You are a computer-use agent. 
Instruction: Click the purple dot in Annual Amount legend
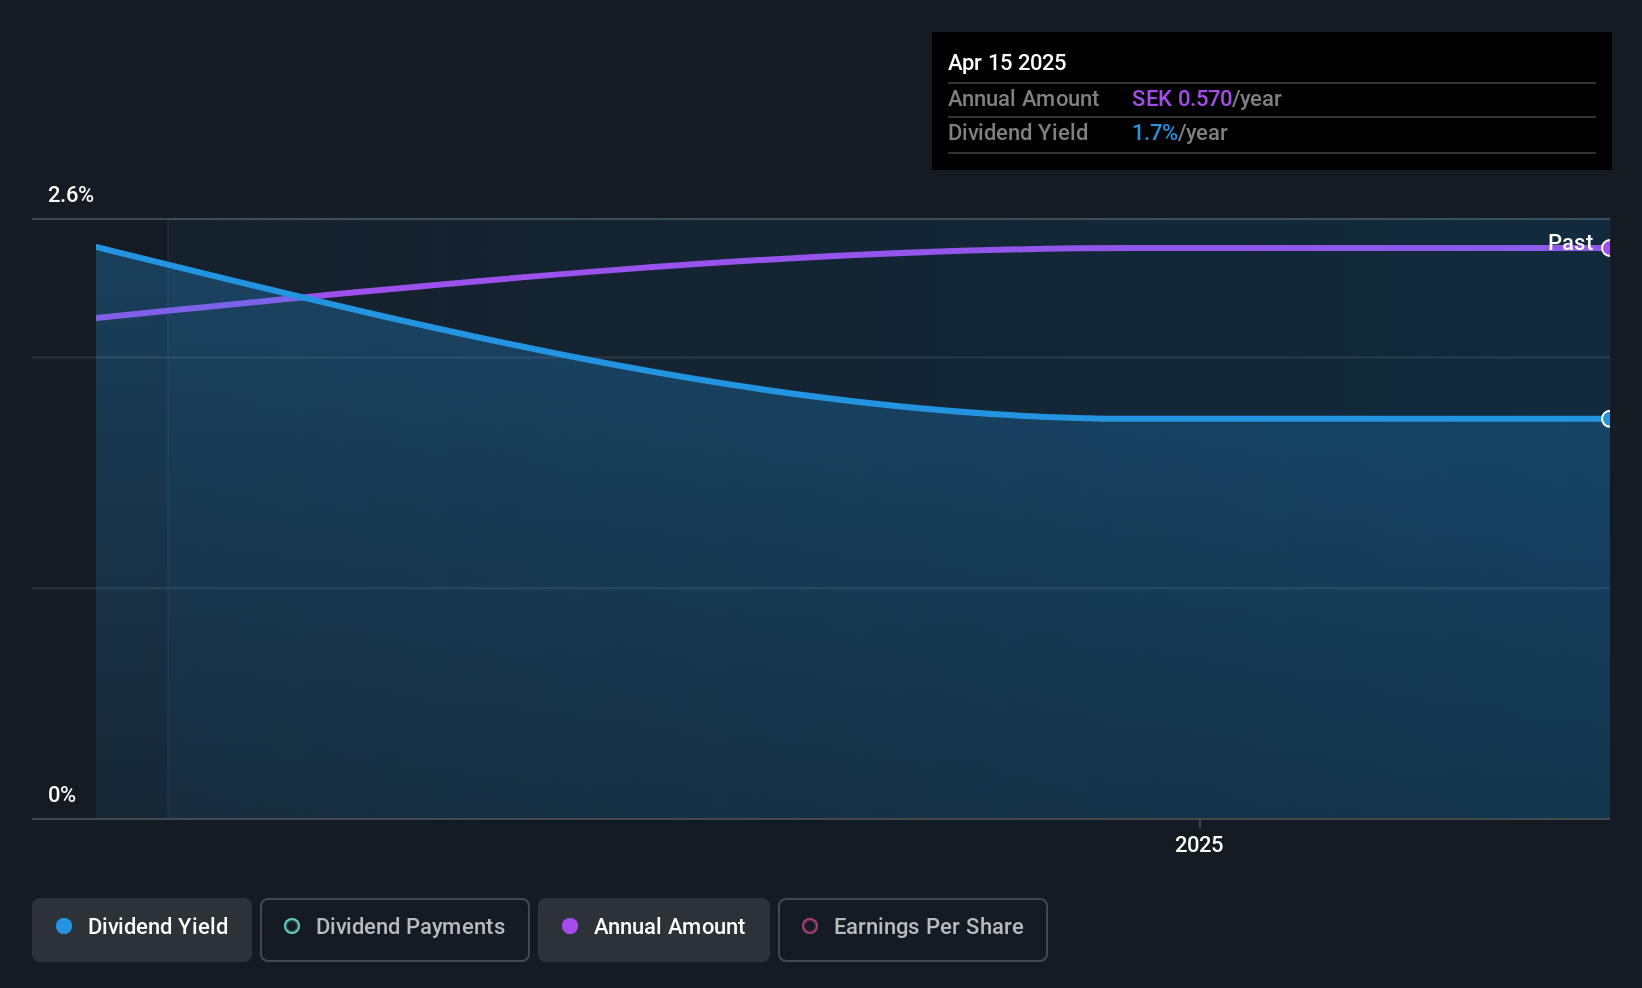click(x=570, y=927)
